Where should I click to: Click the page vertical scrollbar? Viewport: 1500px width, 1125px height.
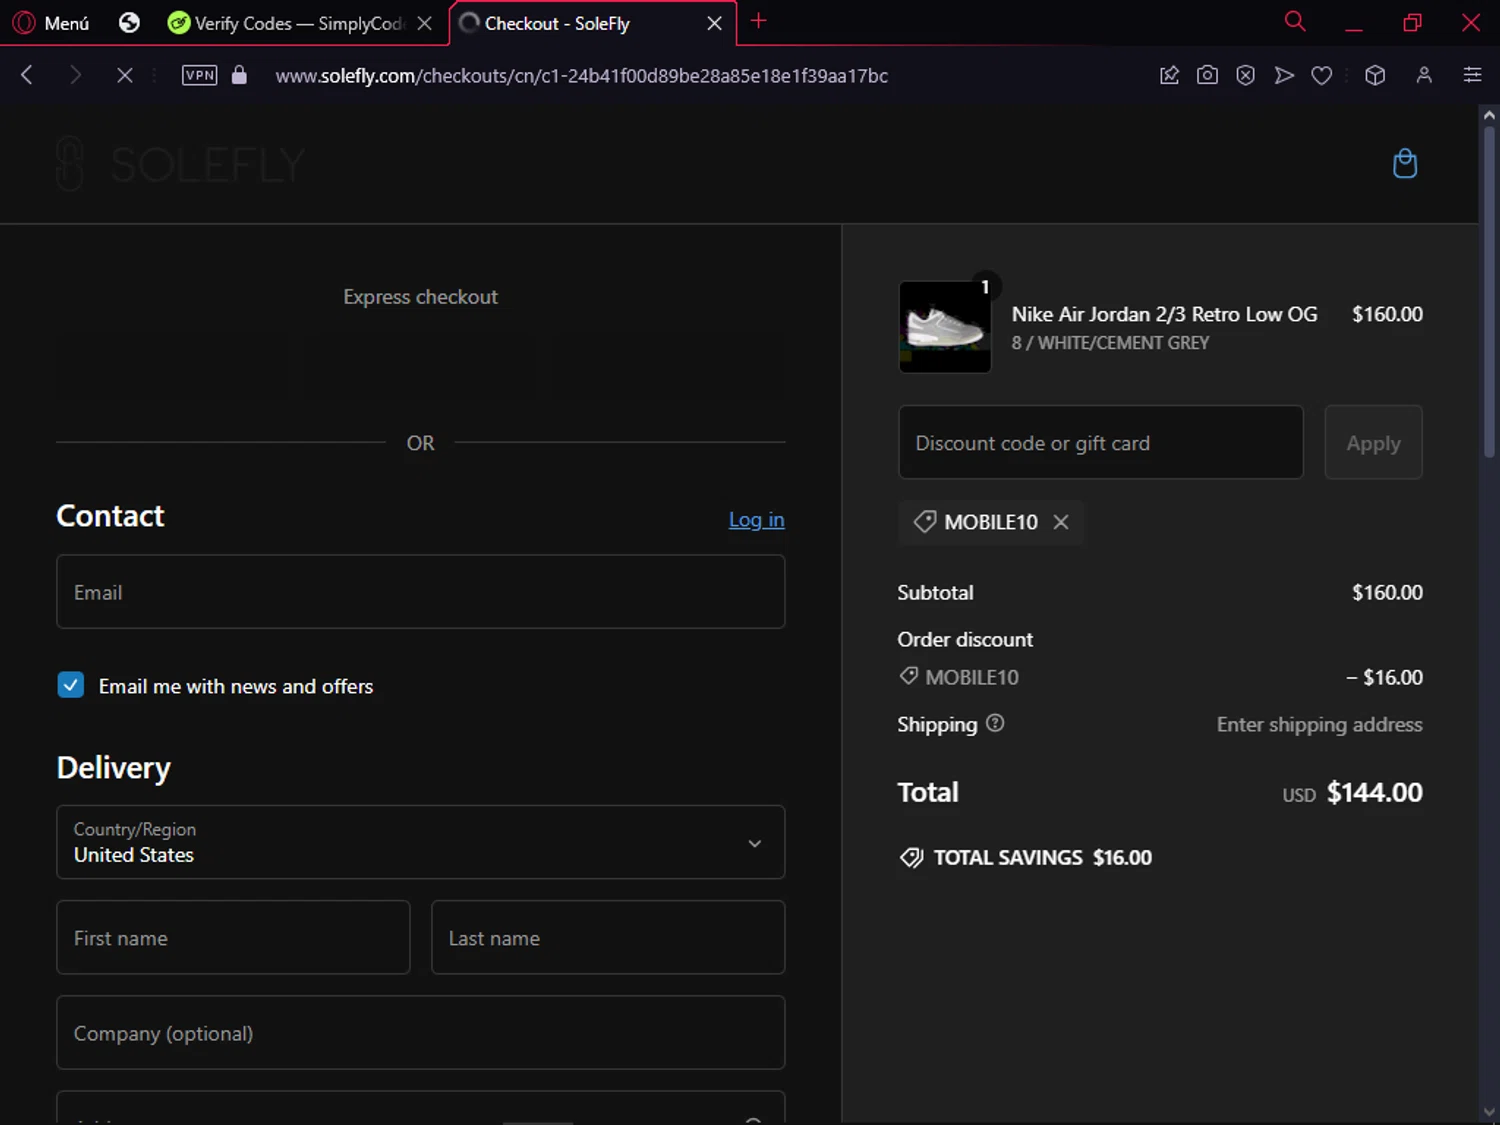click(x=1489, y=290)
